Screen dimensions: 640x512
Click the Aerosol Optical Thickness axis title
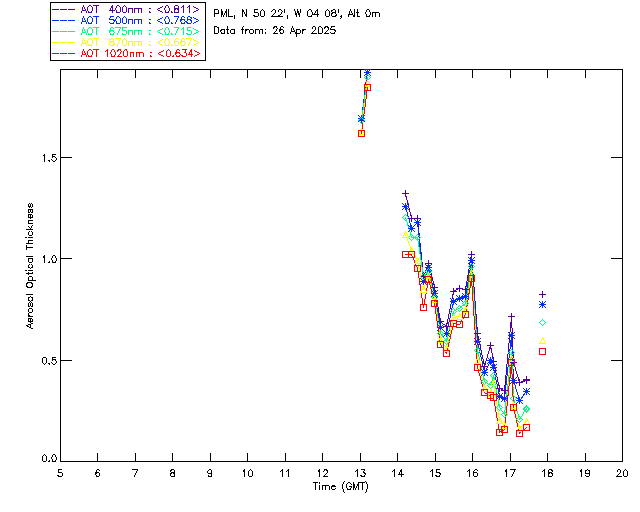pyautogui.click(x=31, y=267)
